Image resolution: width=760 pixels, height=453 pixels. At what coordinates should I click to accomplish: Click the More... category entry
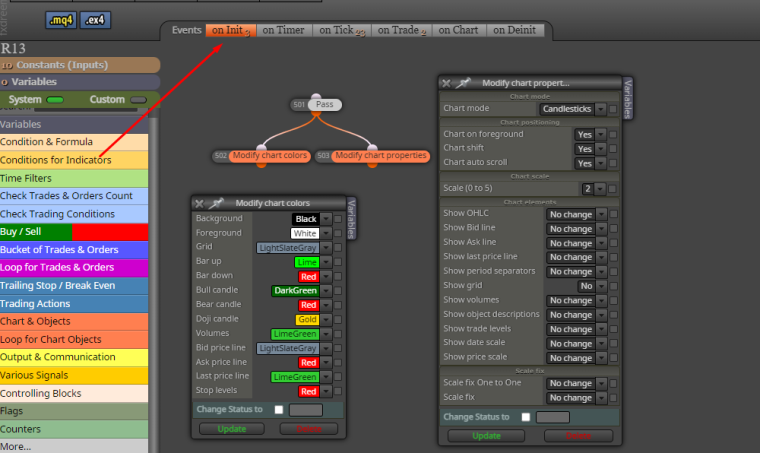(74, 446)
